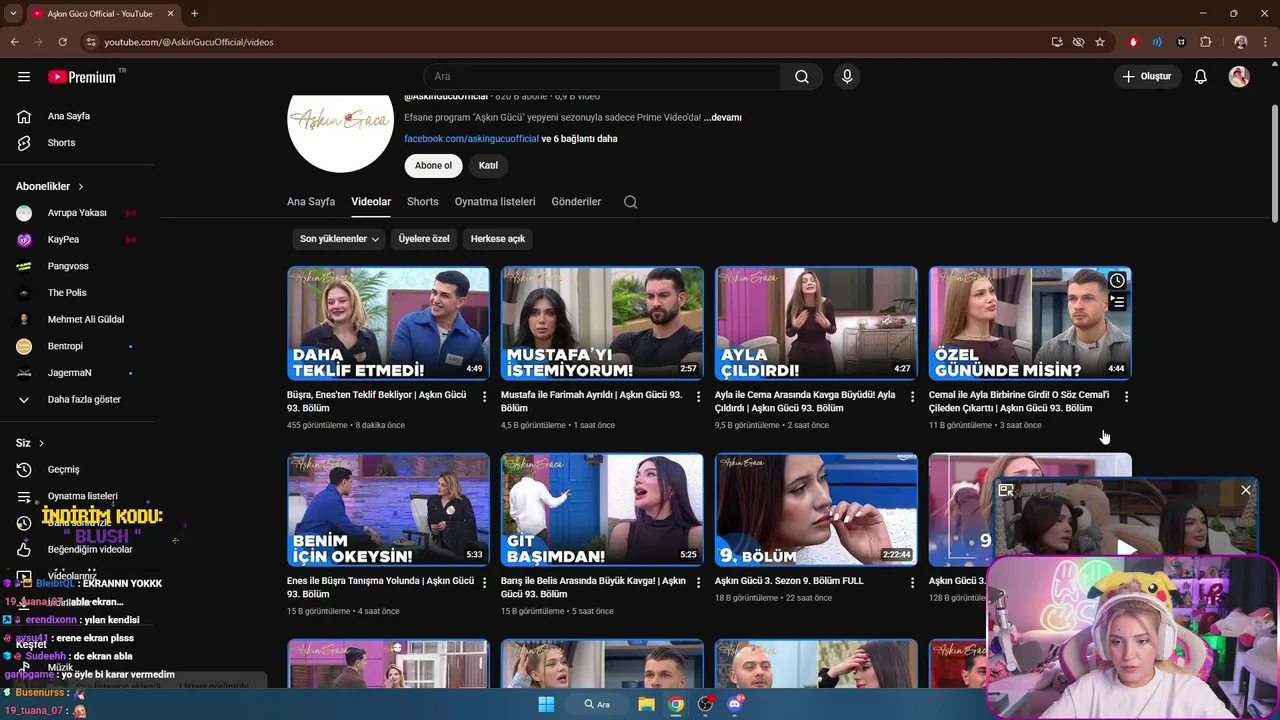Open options for Ayla ile Cema video
This screenshot has width=1280, height=720.
tap(912, 397)
